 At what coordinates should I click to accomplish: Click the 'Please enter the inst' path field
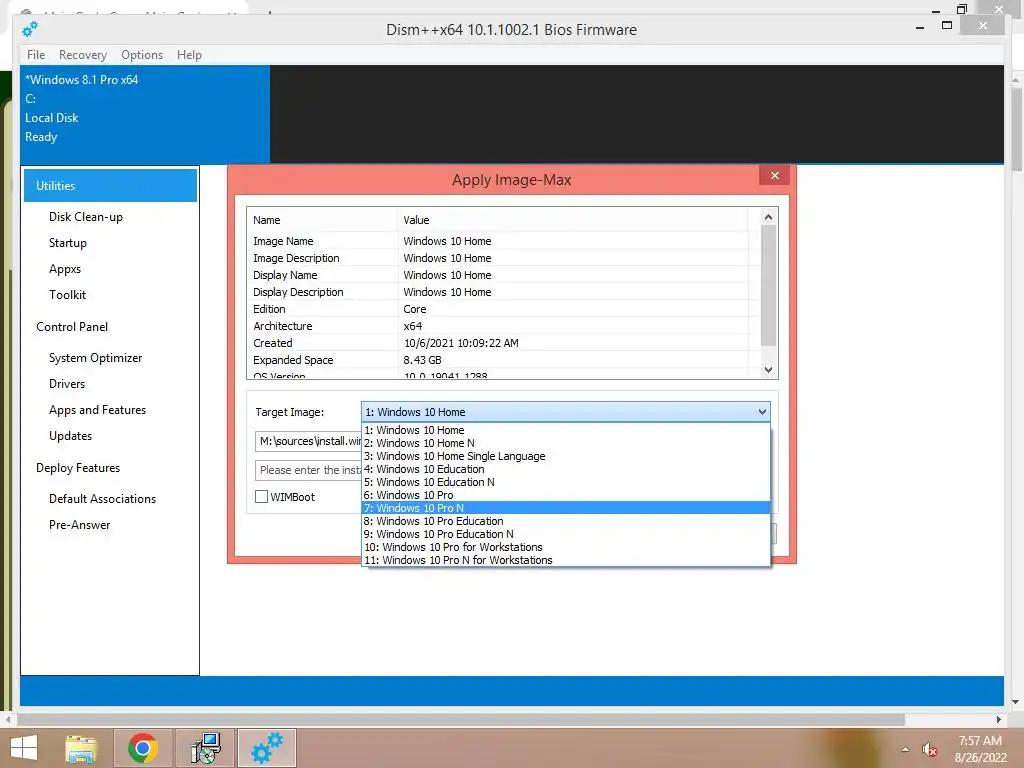click(308, 470)
